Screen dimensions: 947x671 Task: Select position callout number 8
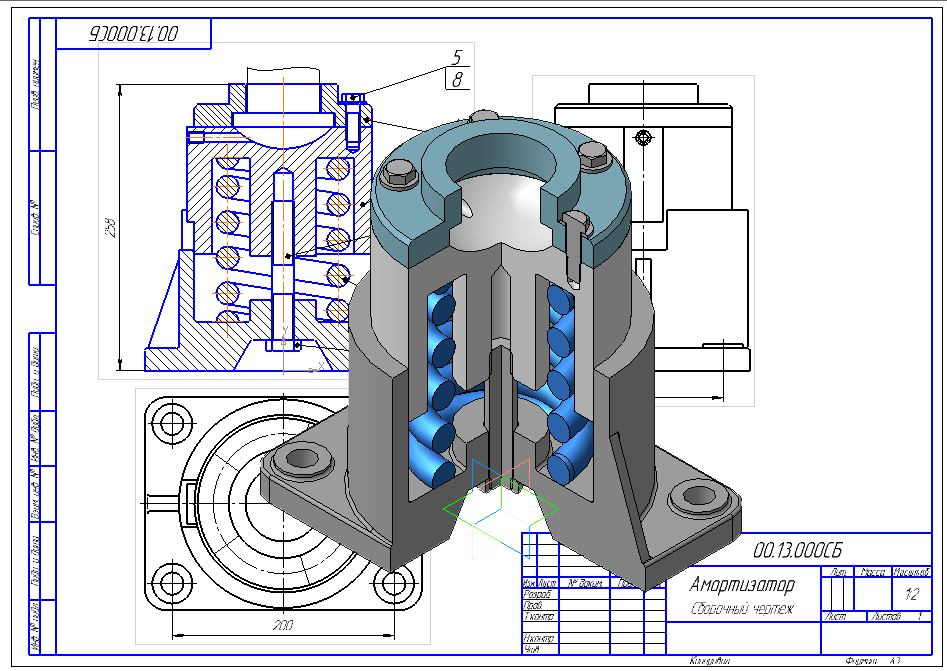tap(457, 79)
